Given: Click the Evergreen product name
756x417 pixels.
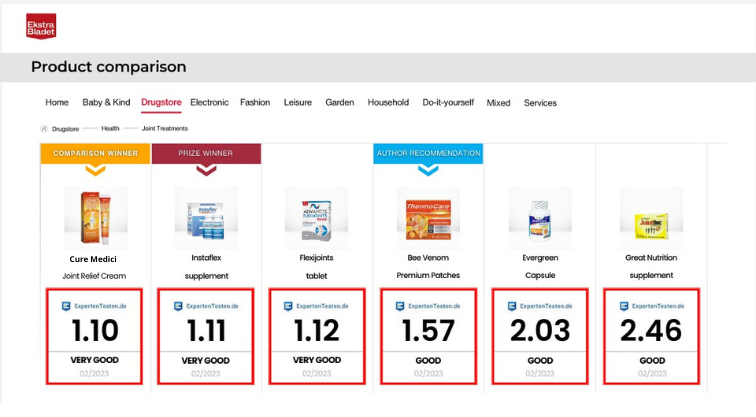Looking at the screenshot, I should coord(540,258).
